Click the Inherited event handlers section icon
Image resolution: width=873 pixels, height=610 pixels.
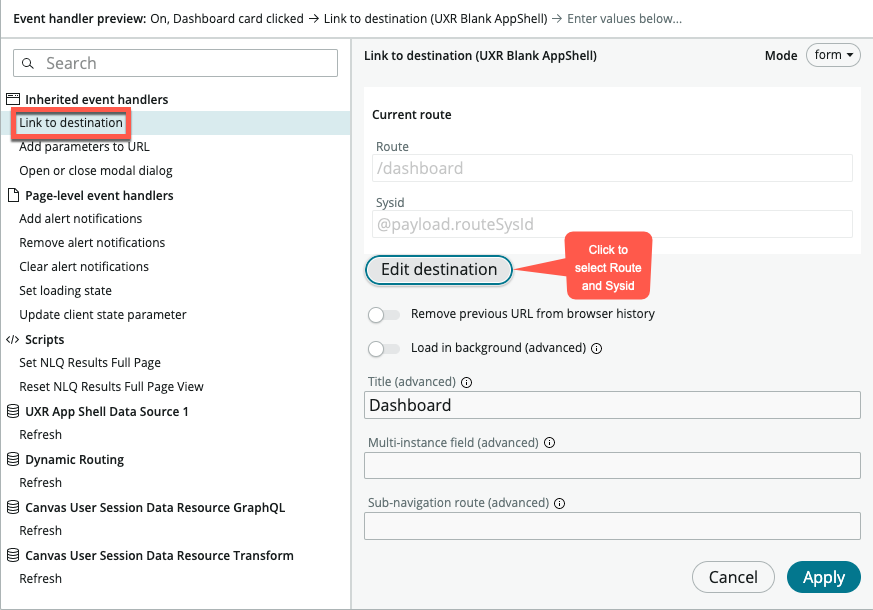point(15,99)
